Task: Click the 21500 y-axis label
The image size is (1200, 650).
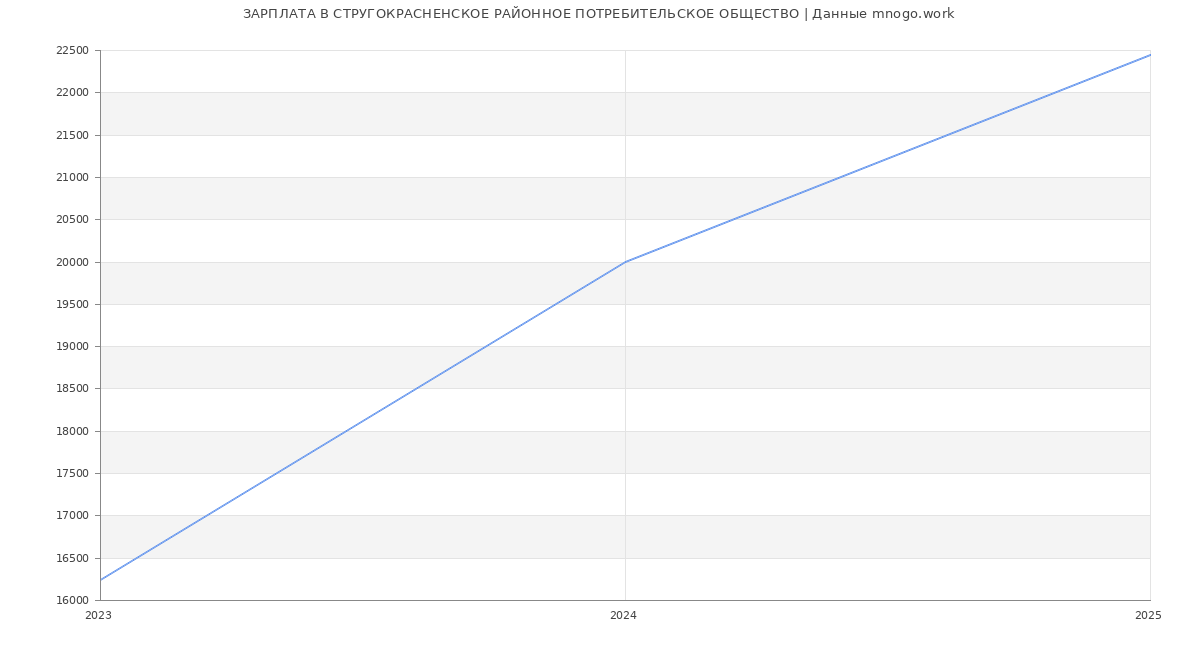Action: coord(72,135)
